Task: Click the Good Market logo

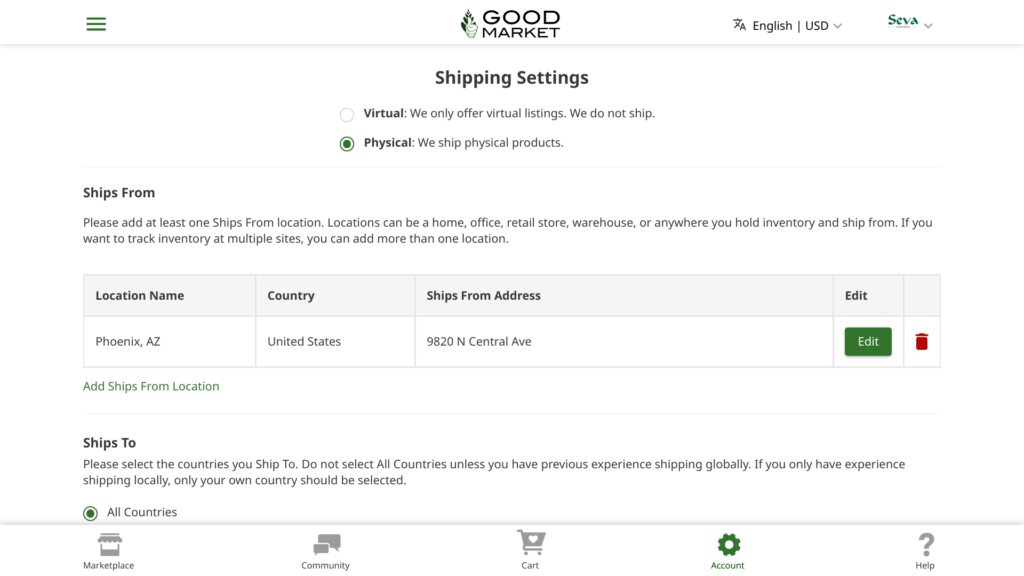Action: click(511, 23)
